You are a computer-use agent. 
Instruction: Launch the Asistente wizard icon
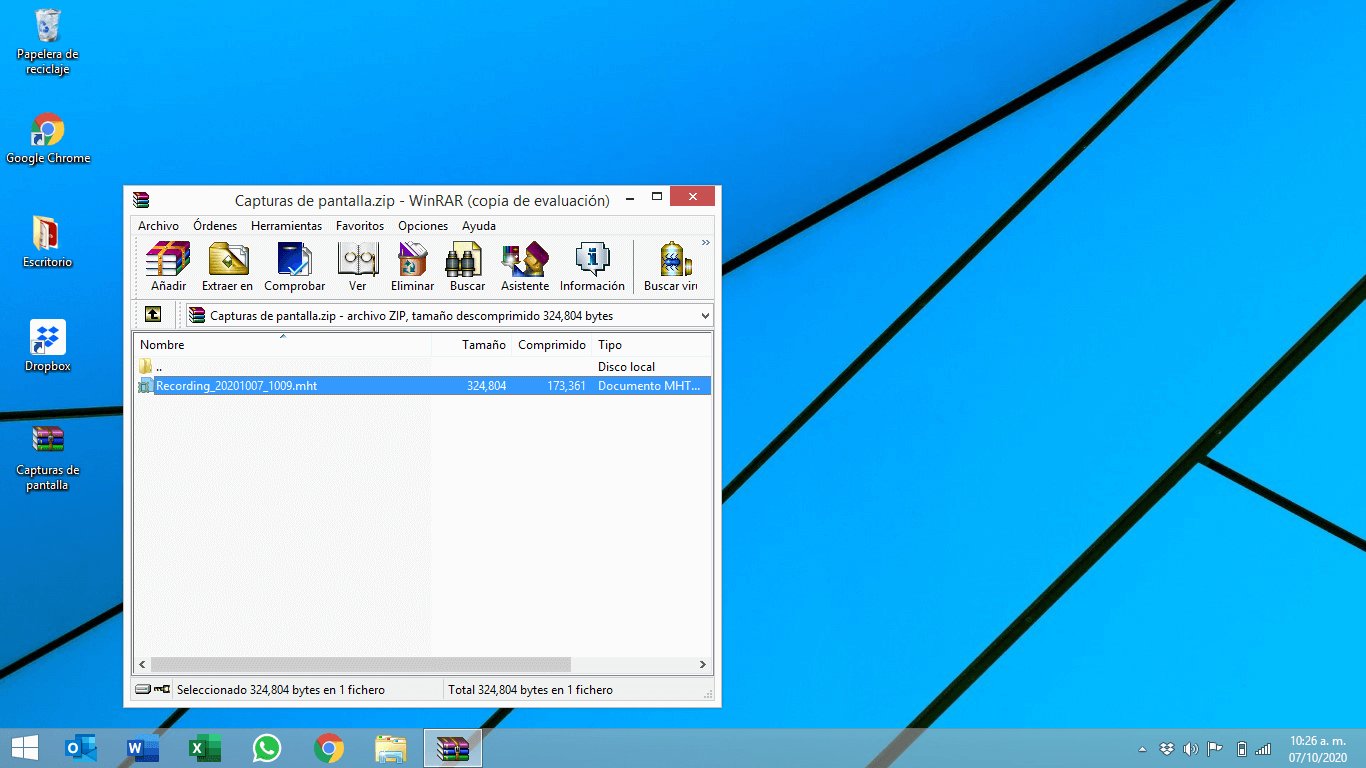coord(525,267)
